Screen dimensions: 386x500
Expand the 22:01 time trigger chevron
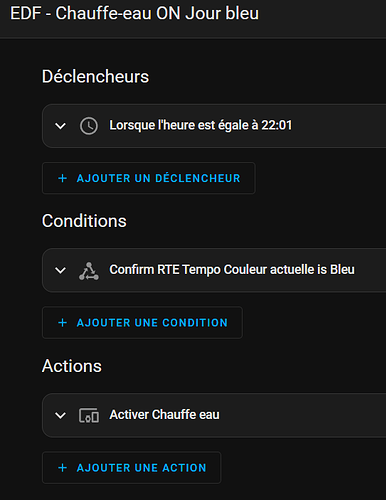[x=60, y=126]
